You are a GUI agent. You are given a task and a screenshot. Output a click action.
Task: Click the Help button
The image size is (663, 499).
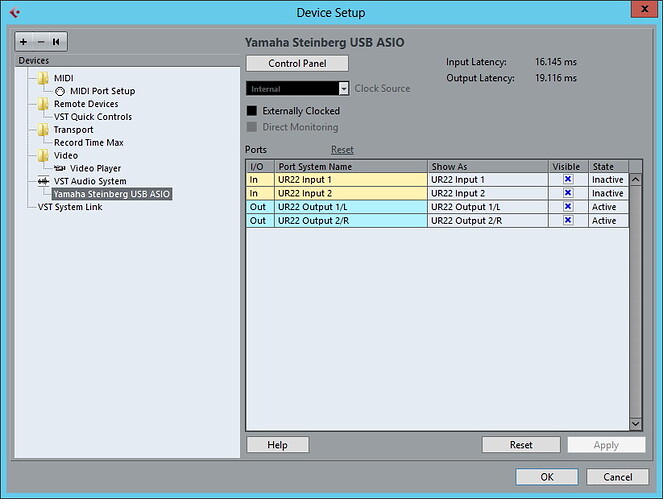coord(277,445)
